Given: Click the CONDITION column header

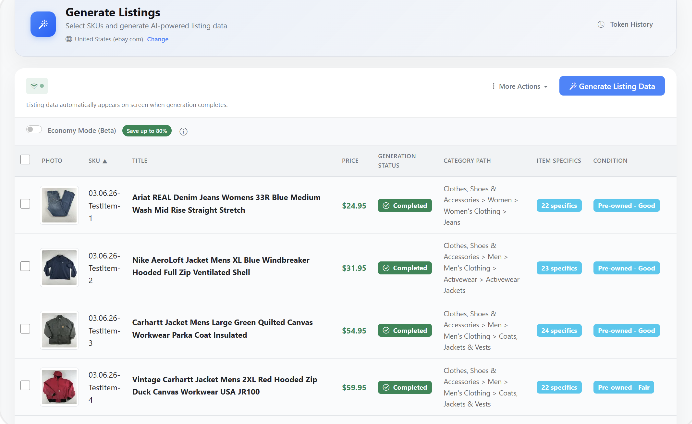Looking at the screenshot, I should (610, 161).
